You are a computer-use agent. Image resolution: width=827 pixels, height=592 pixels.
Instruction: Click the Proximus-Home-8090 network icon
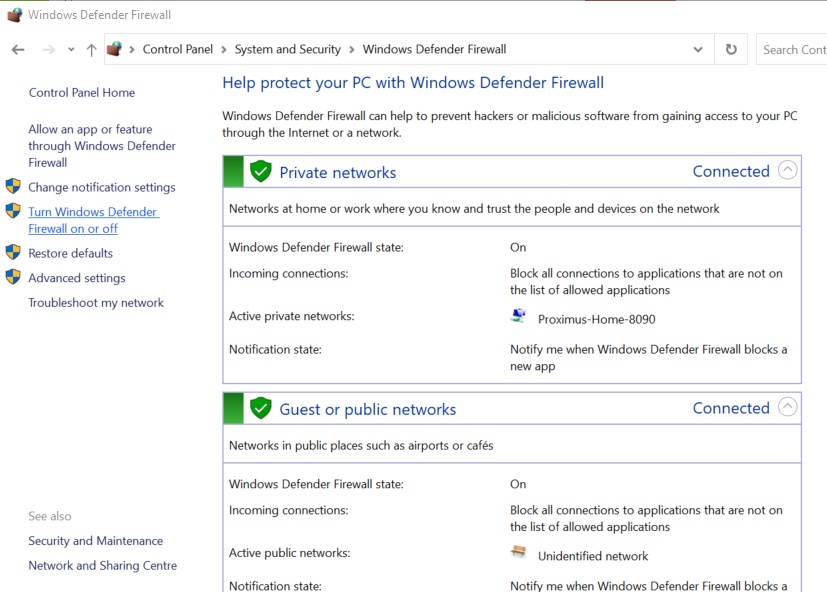point(519,316)
